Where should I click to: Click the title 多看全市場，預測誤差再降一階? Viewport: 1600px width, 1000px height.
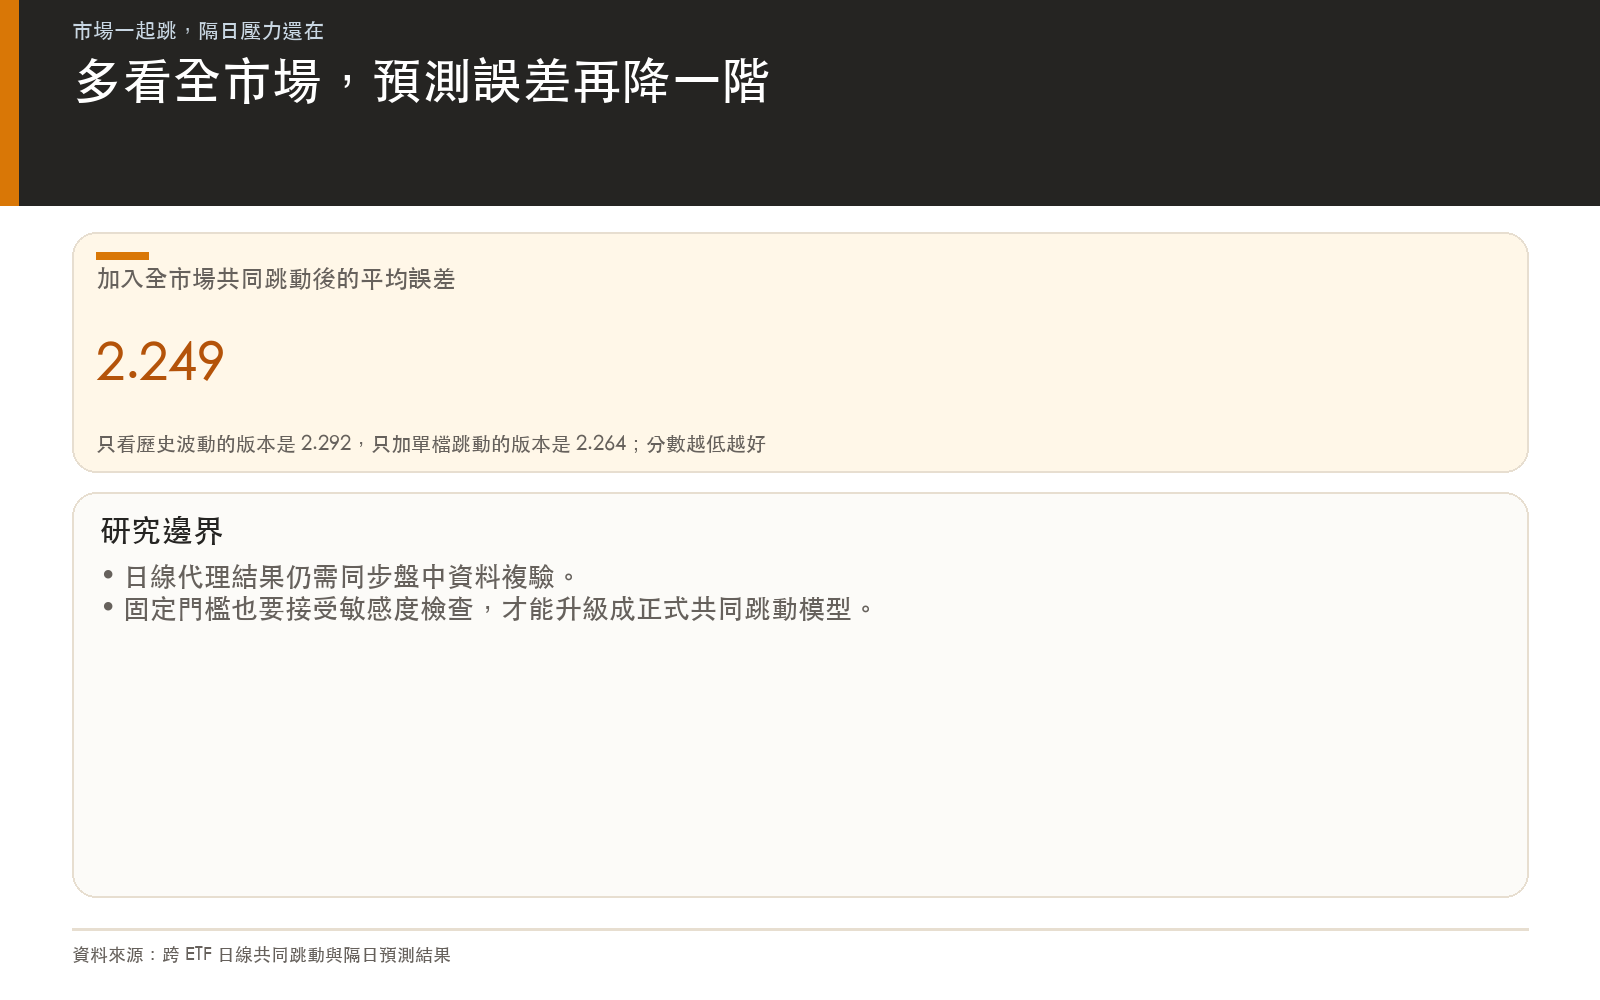(x=422, y=81)
